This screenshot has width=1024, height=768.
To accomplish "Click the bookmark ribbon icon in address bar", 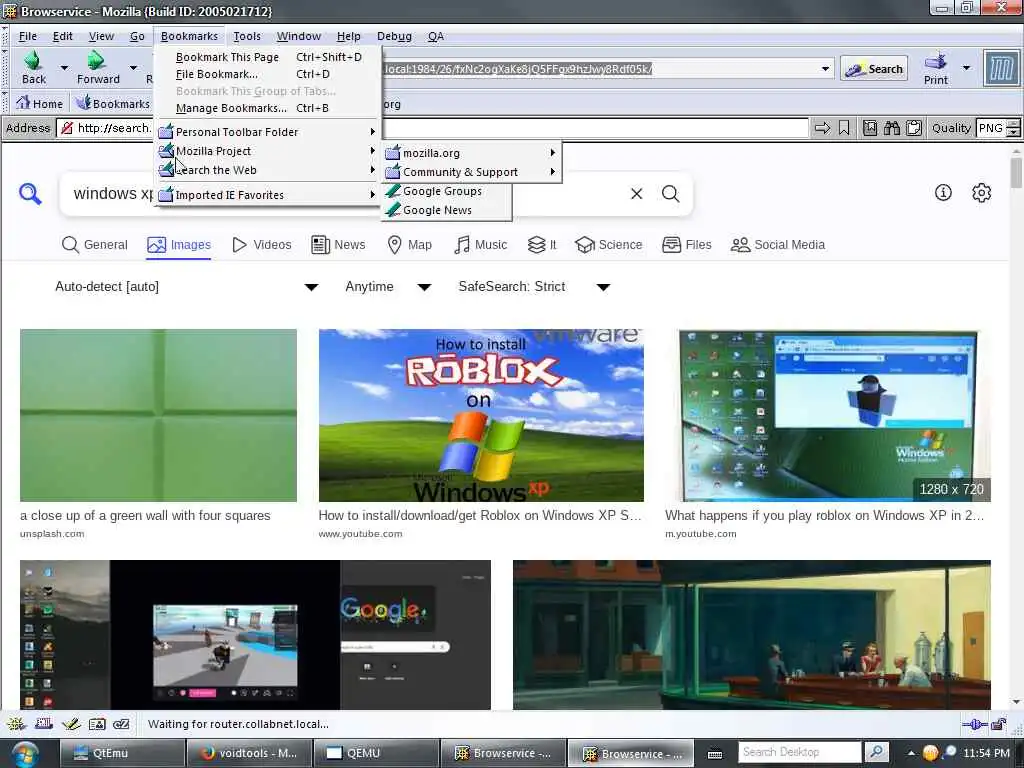I will point(844,128).
